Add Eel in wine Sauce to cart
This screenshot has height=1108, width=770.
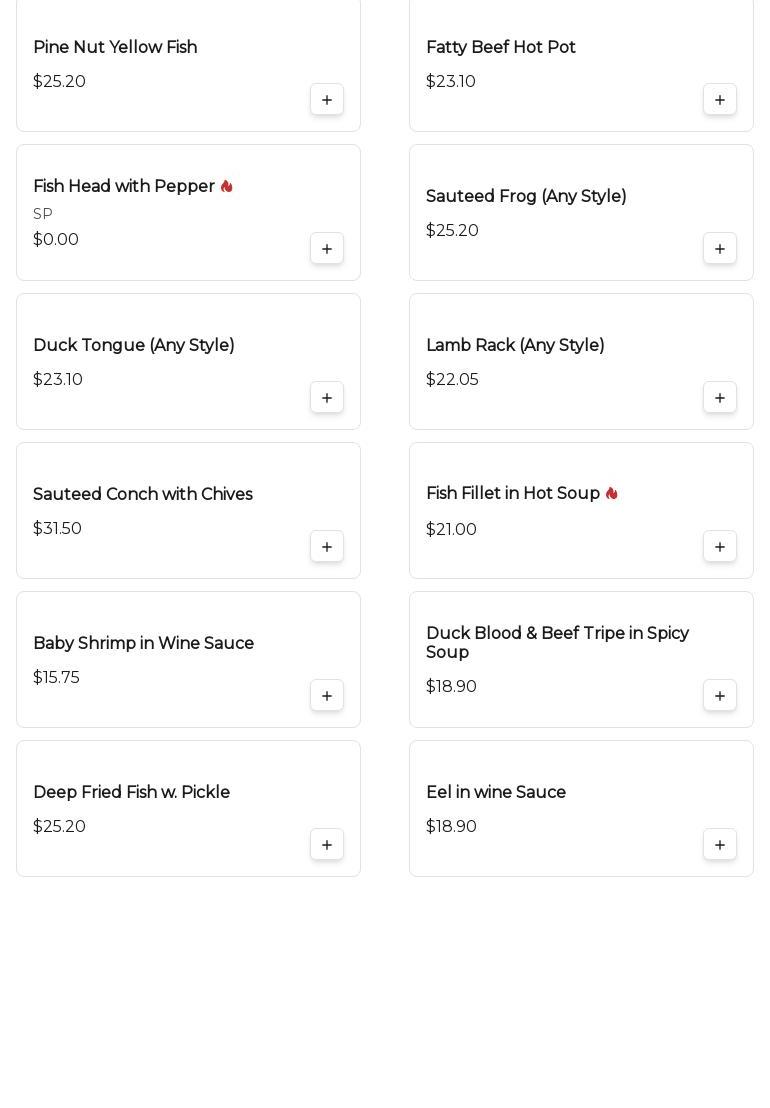pyautogui.click(x=720, y=845)
